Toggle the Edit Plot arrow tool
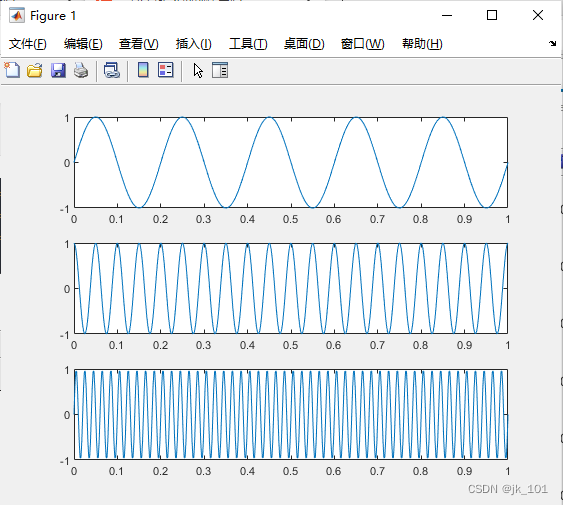The height and width of the screenshot is (505, 563). [x=198, y=70]
